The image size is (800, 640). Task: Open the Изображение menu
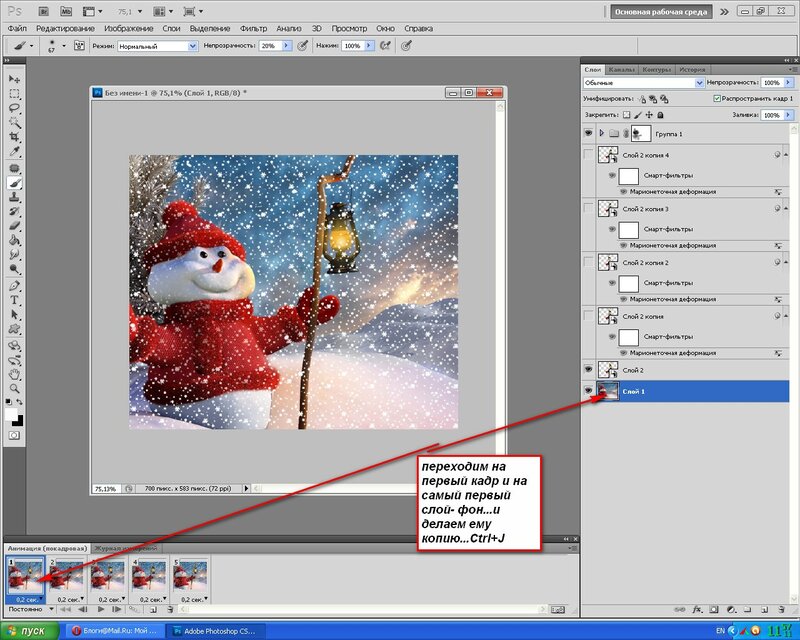pos(129,29)
